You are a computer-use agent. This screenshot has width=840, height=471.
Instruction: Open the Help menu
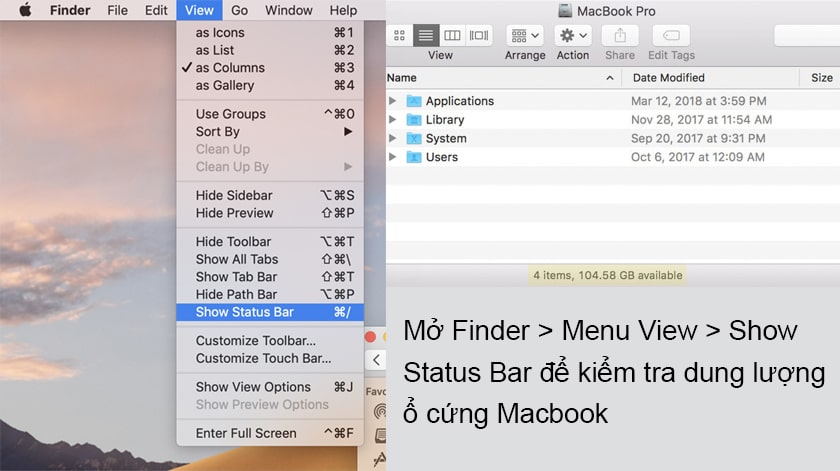pyautogui.click(x=343, y=10)
